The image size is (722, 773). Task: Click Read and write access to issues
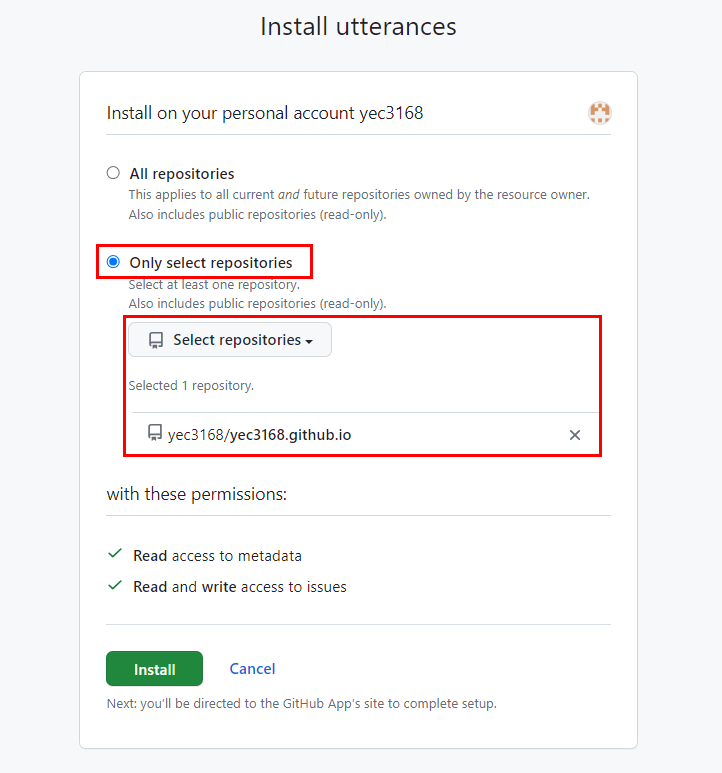point(240,587)
